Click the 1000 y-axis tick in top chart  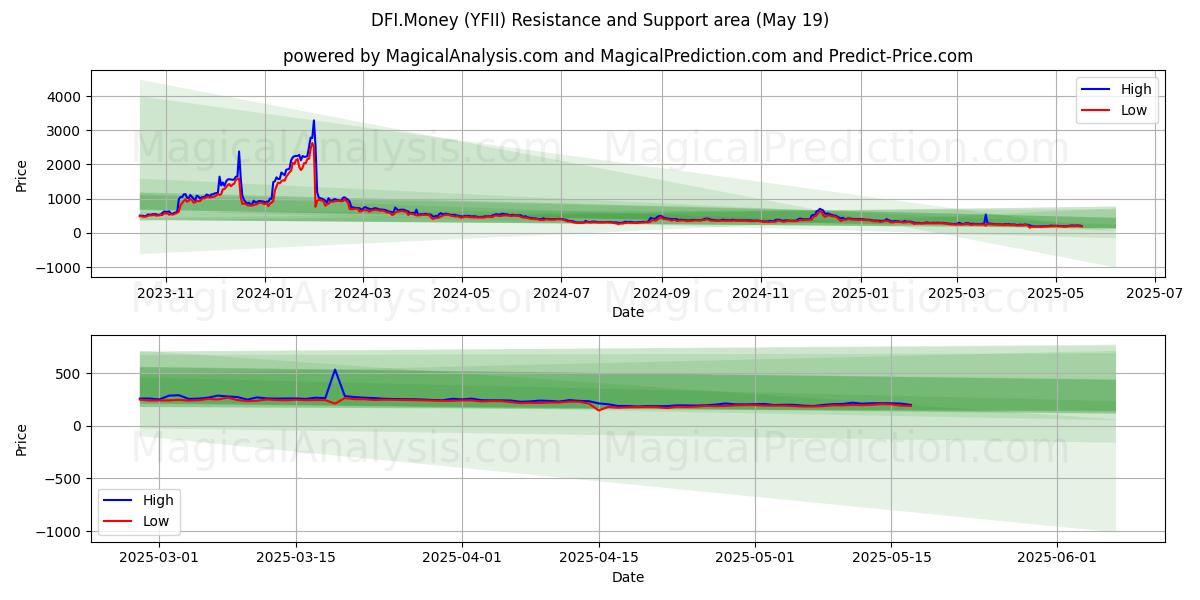tap(65, 199)
